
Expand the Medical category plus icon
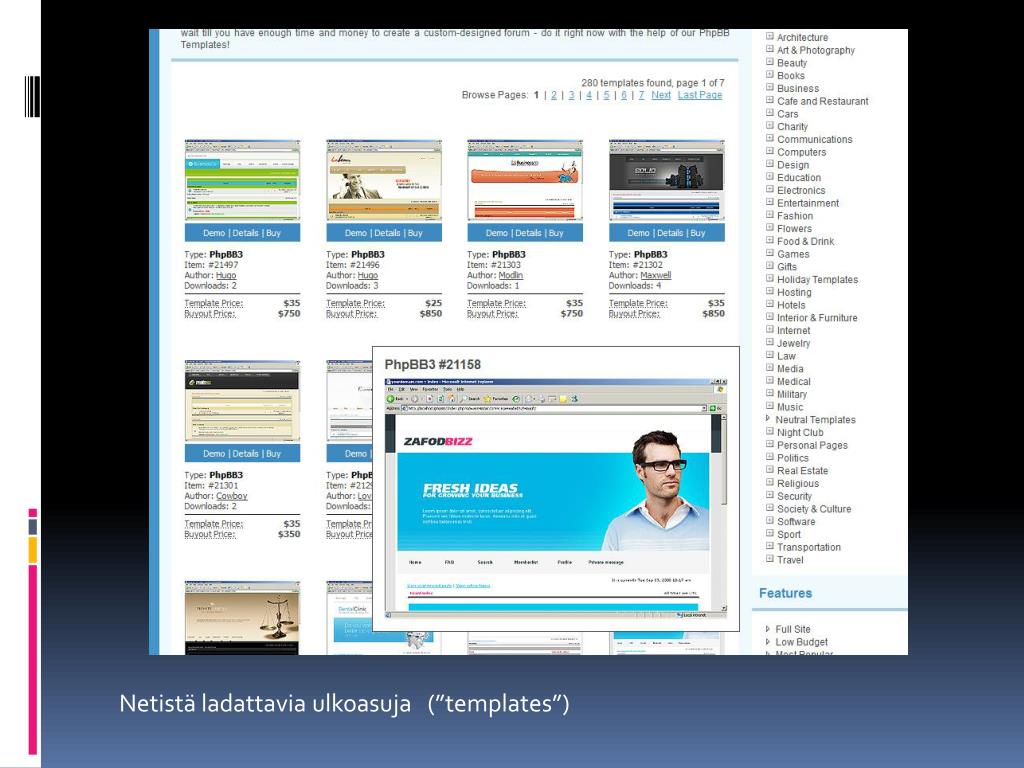(x=769, y=381)
